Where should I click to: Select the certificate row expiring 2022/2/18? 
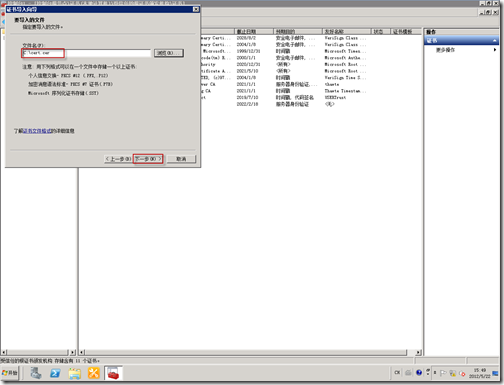(x=311, y=104)
